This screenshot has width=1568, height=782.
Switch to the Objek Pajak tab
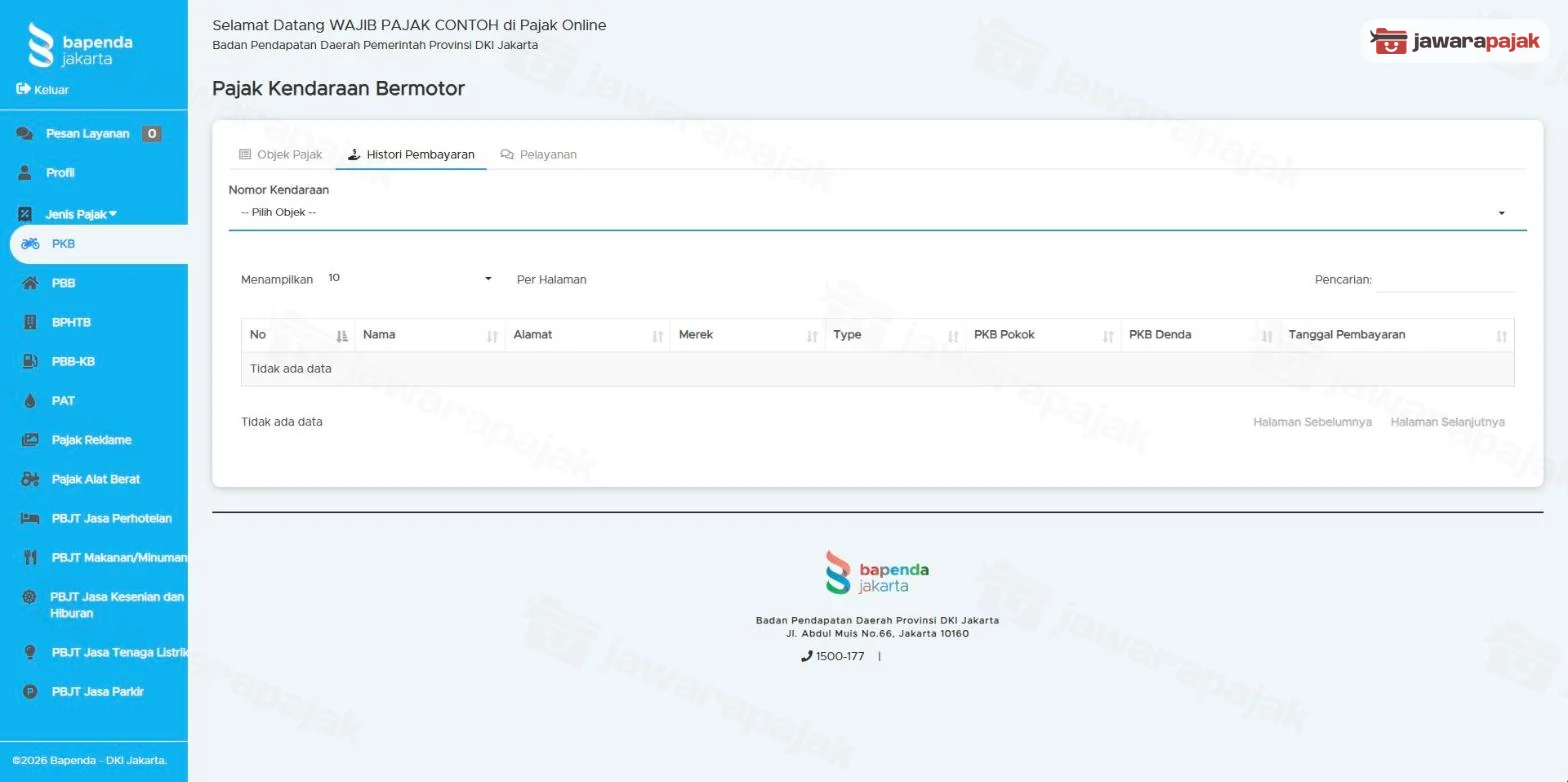(x=280, y=155)
